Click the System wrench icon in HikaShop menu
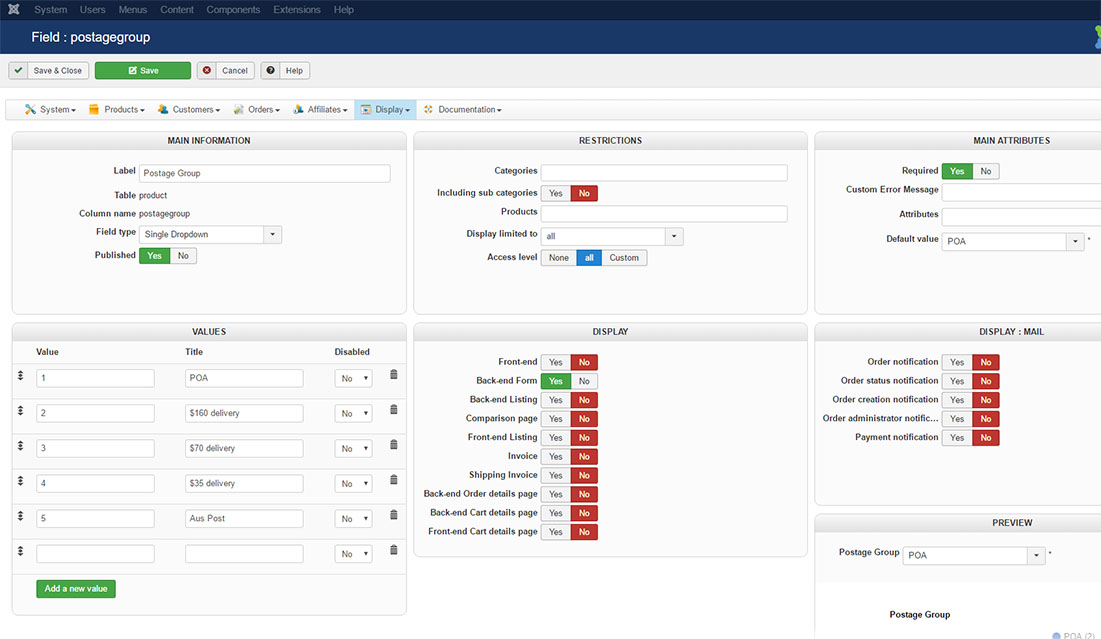 coord(30,109)
